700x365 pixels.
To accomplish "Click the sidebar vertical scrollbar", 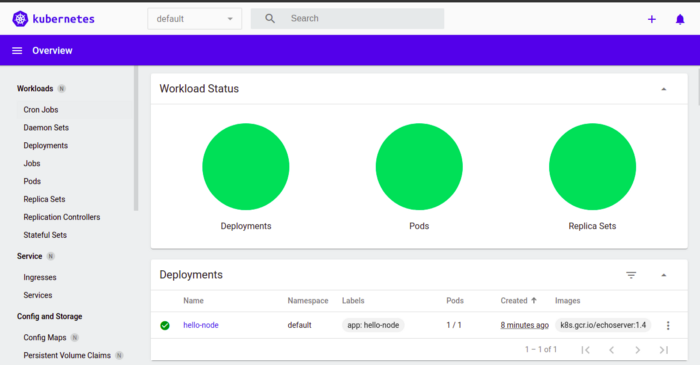I will 136,138.
